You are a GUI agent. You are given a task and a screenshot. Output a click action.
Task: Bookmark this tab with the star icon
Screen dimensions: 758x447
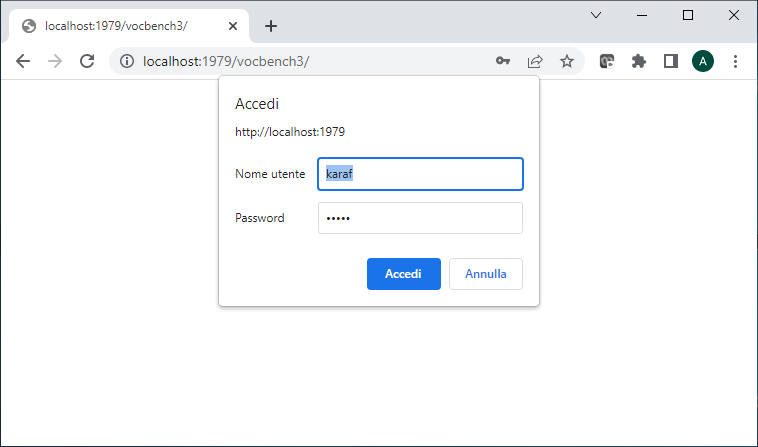[x=567, y=61]
